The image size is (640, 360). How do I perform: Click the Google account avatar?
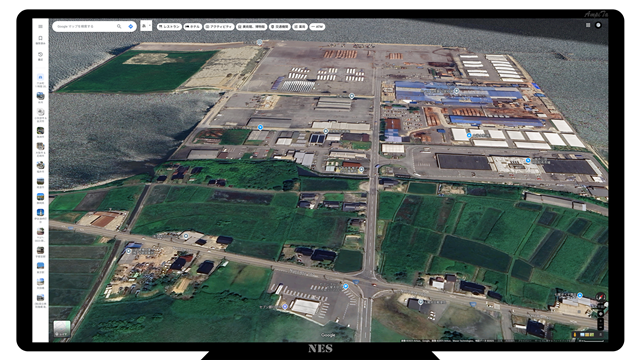(598, 25)
